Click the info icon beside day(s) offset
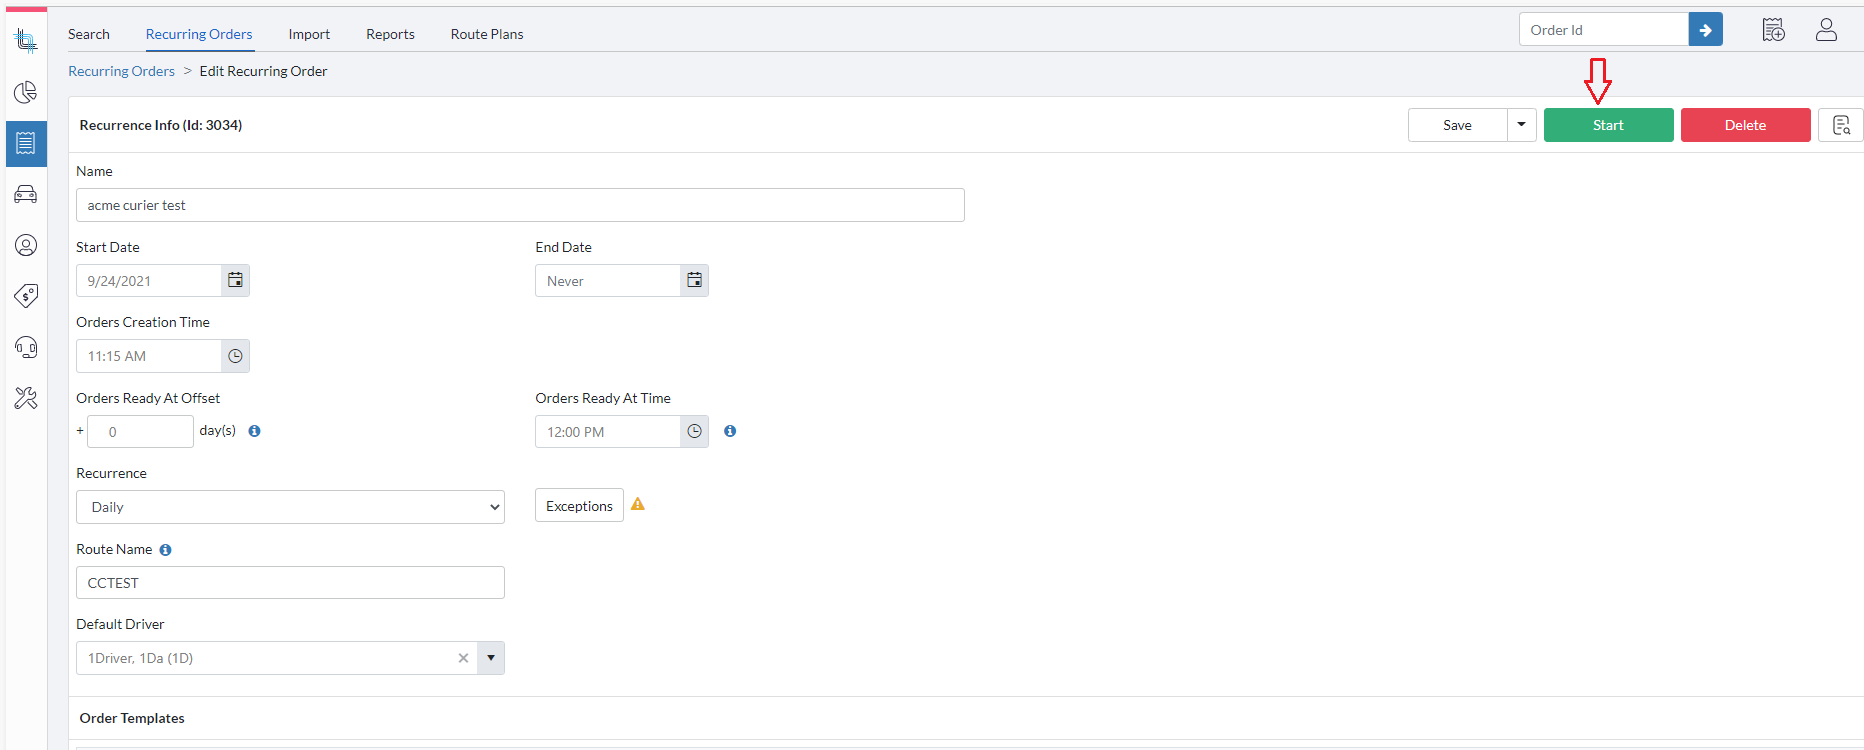The image size is (1864, 750). pos(254,431)
